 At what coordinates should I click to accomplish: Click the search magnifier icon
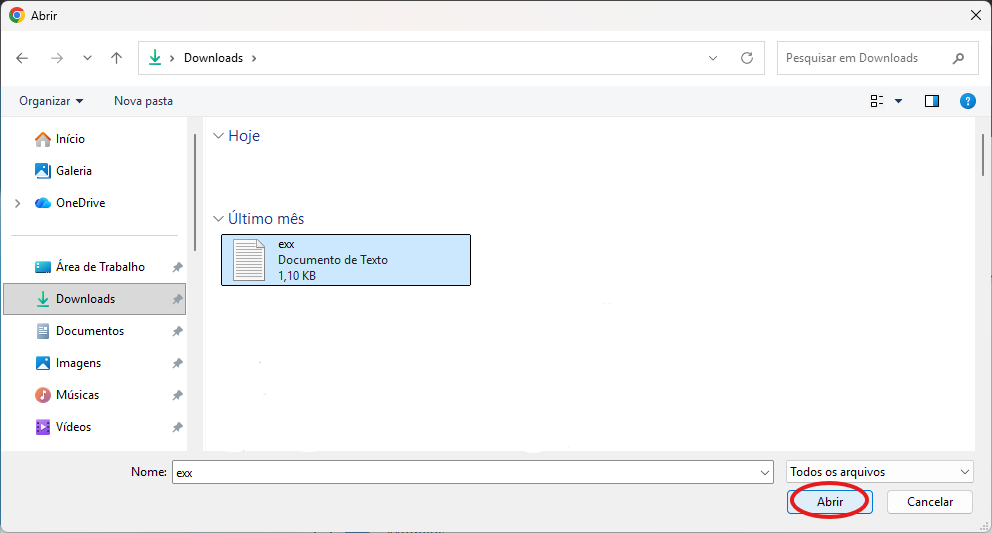pyautogui.click(x=959, y=58)
